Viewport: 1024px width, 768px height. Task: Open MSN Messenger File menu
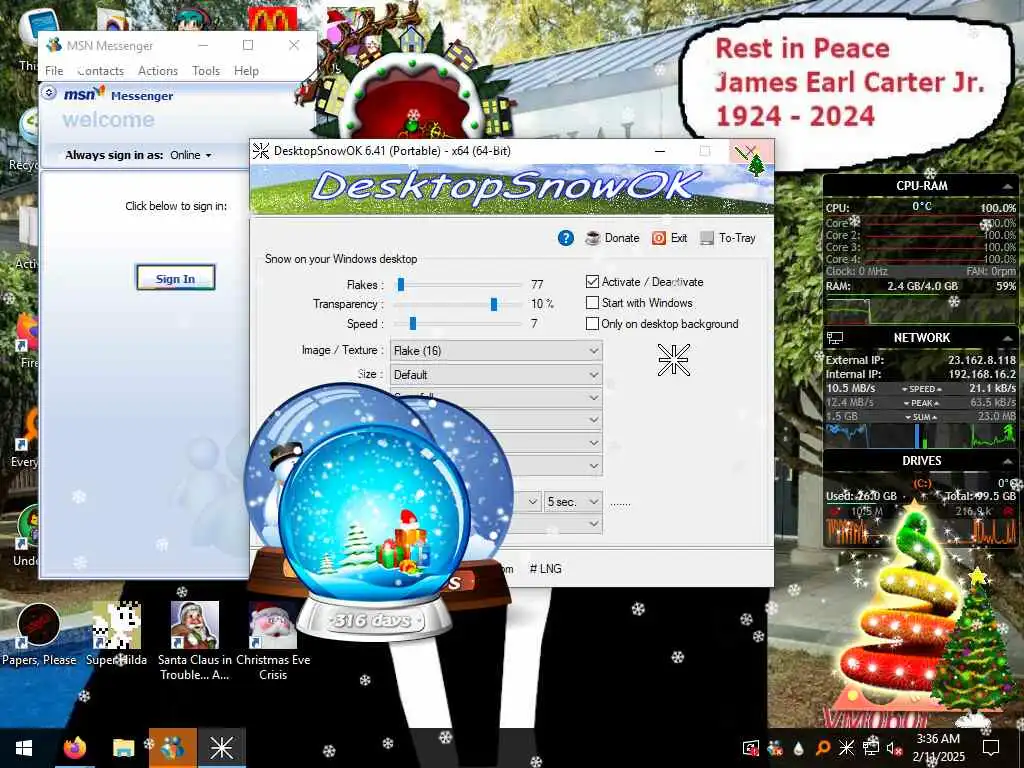pyautogui.click(x=54, y=71)
